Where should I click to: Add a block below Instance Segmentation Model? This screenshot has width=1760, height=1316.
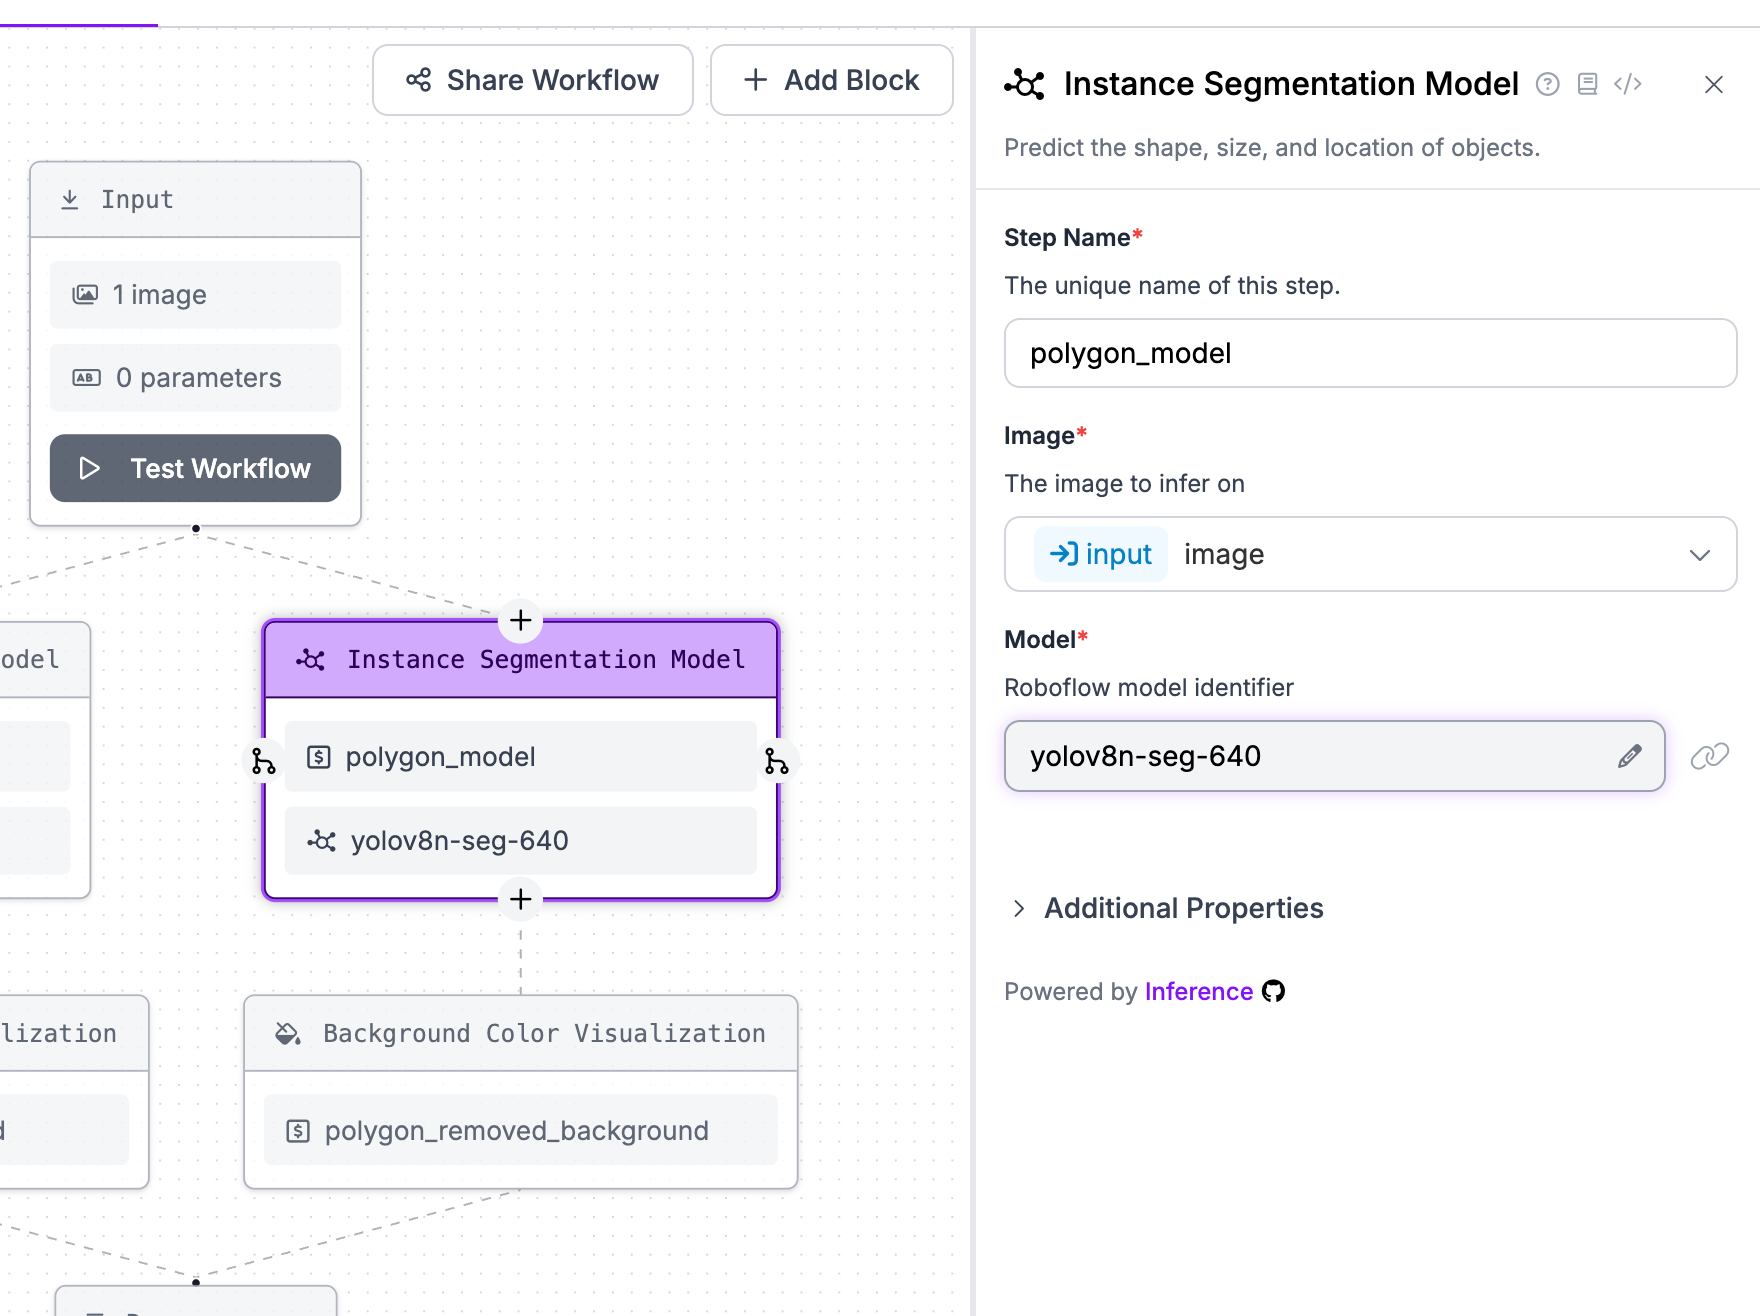tap(520, 899)
